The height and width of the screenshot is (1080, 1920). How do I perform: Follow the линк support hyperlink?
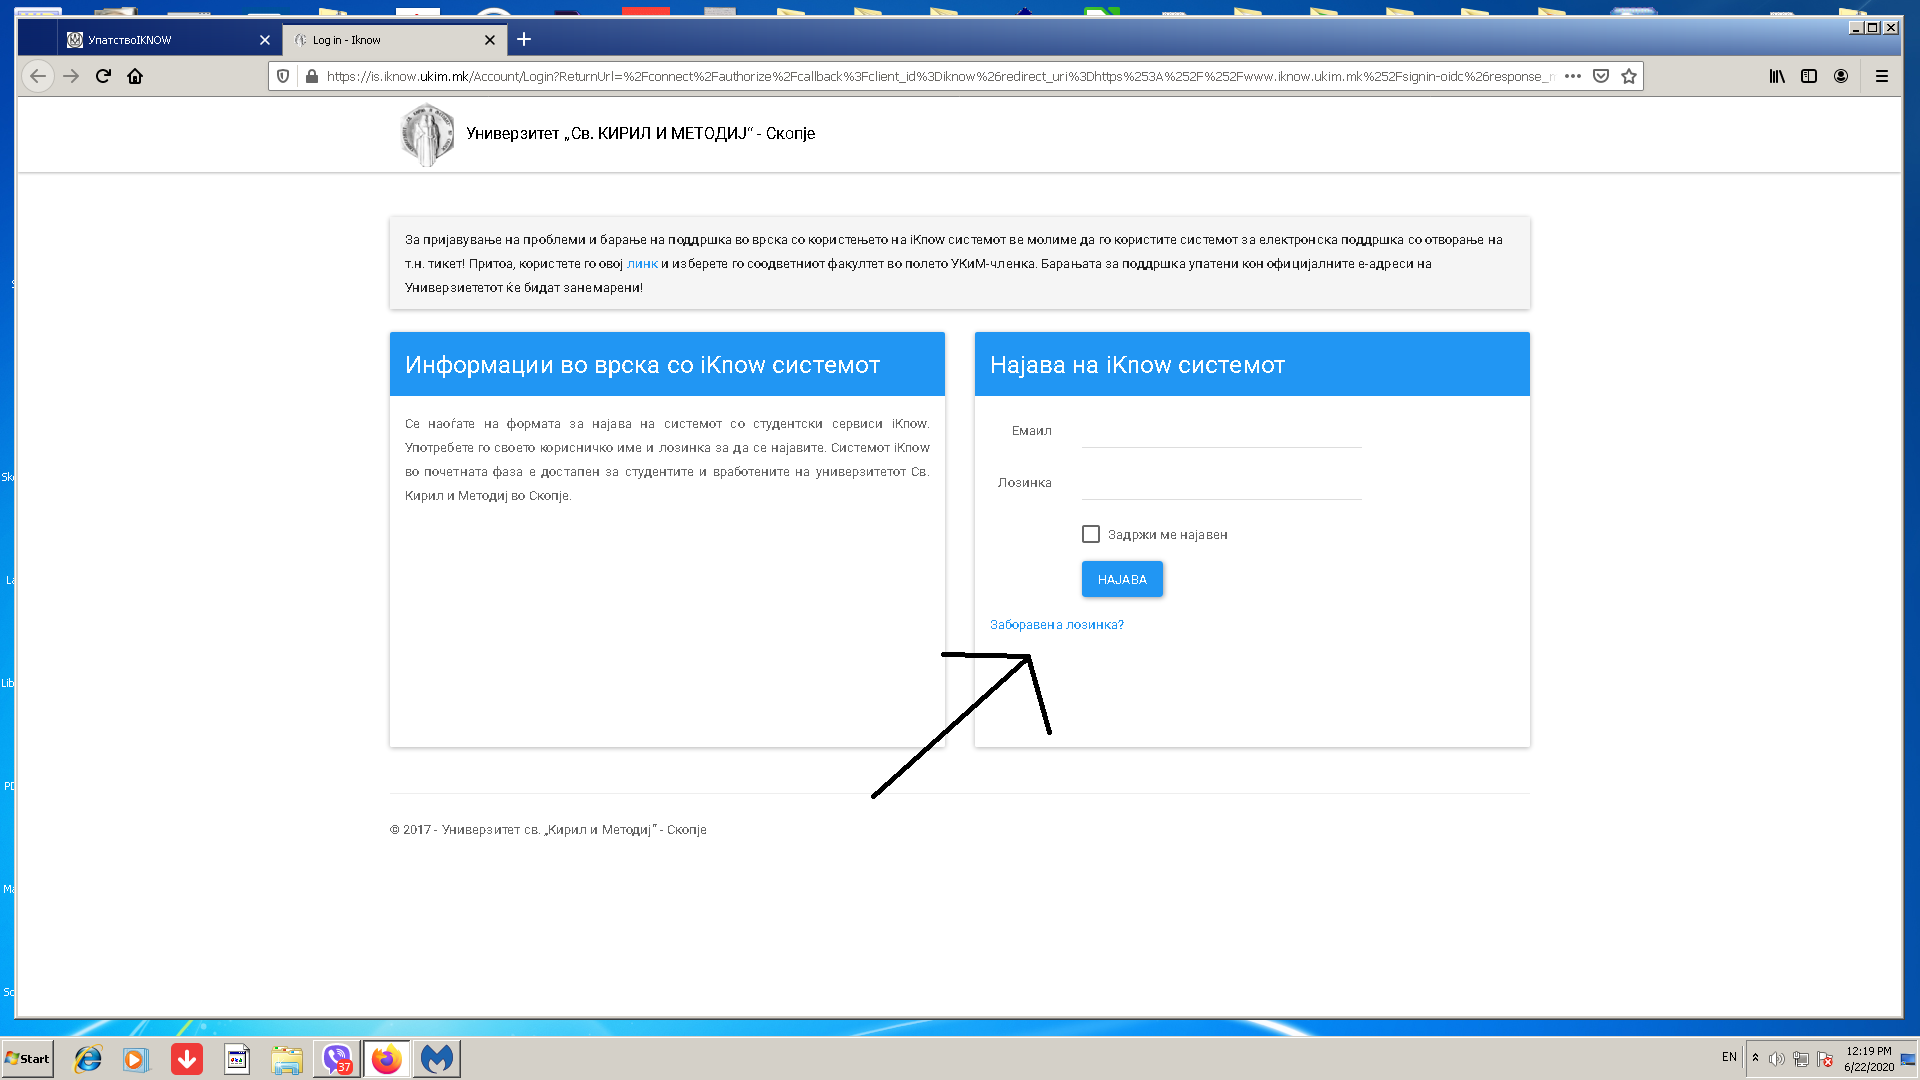[x=642, y=264]
